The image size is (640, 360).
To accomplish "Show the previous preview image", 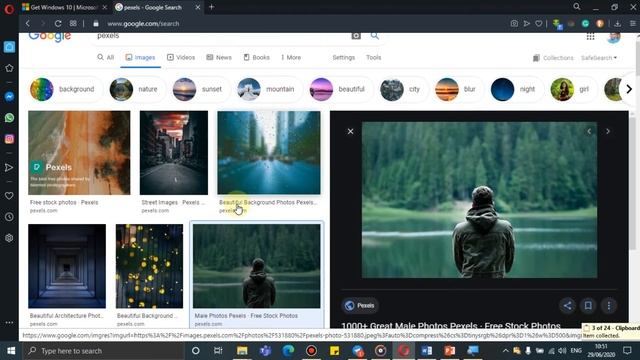I will point(589,131).
